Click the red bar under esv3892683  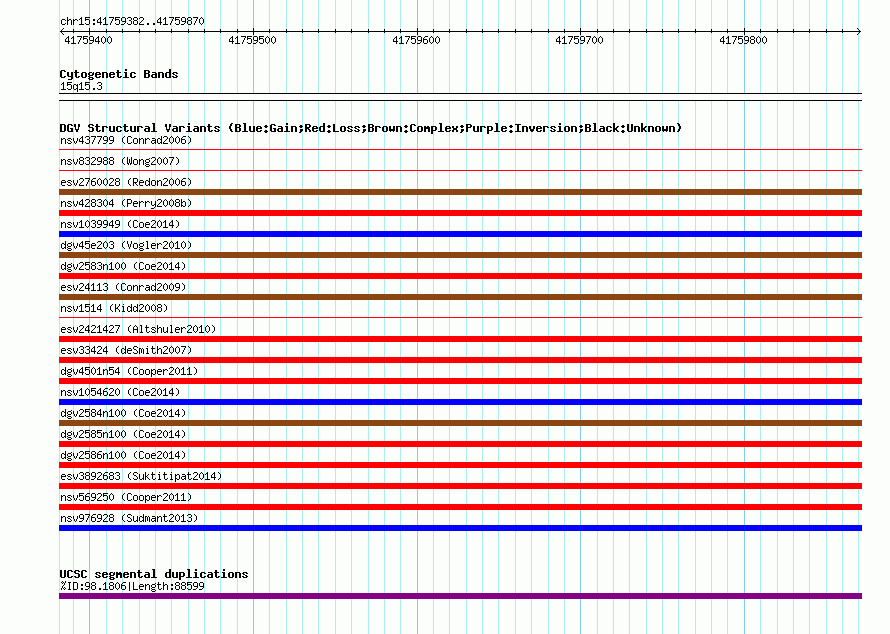[x=460, y=486]
